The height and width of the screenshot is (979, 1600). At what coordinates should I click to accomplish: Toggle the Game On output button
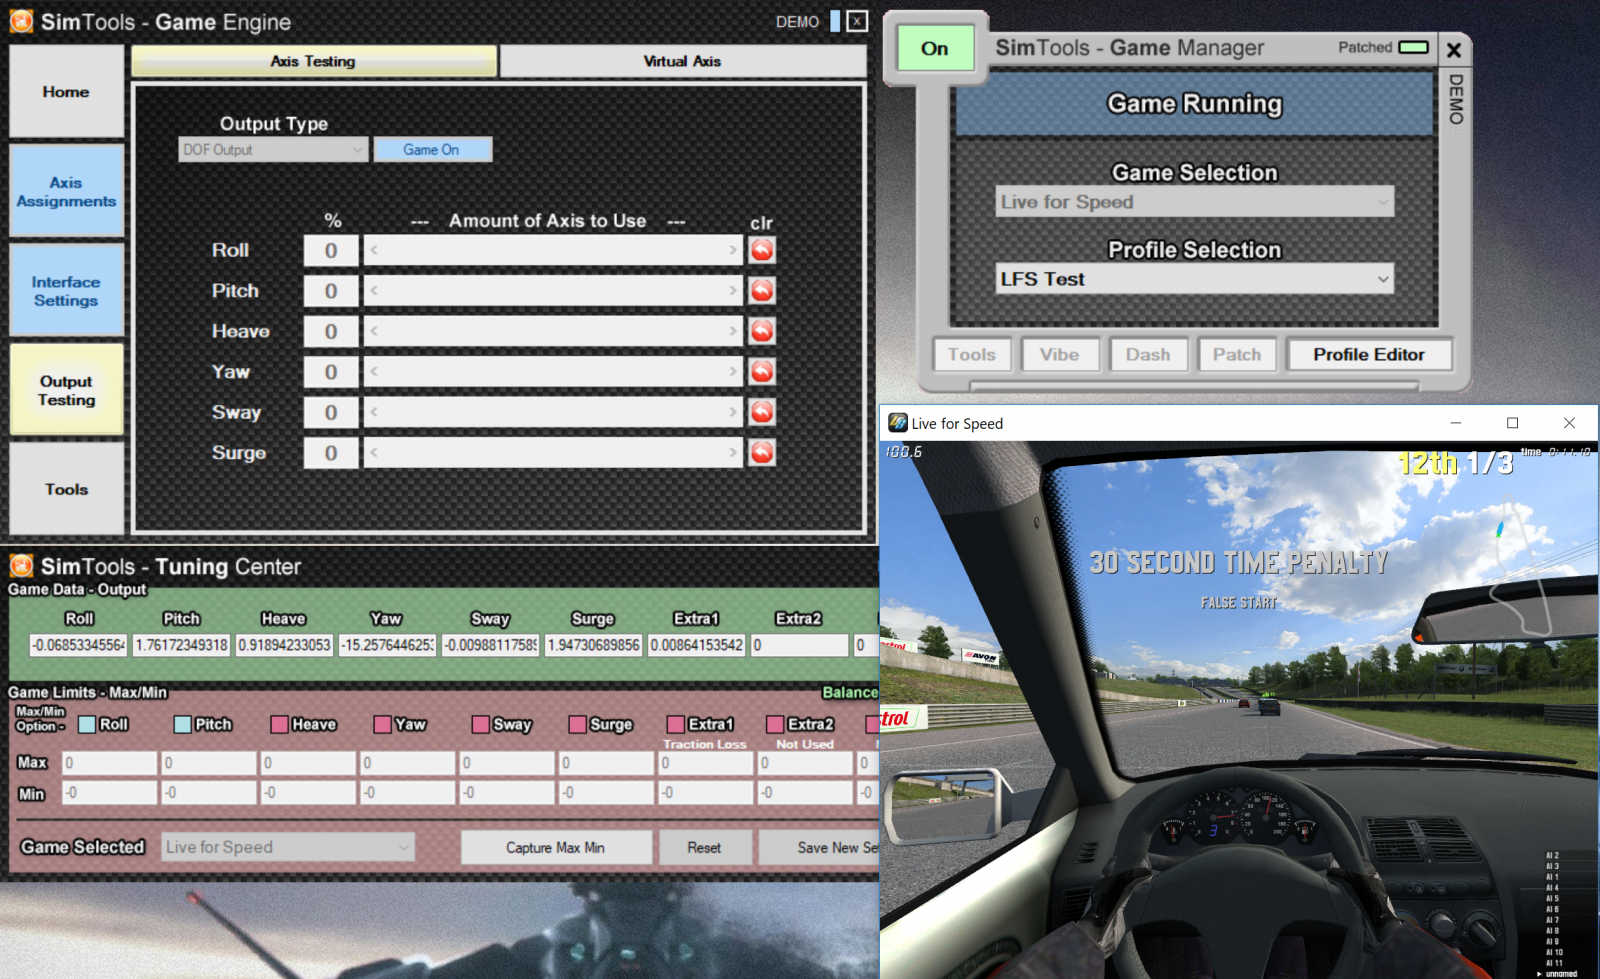click(432, 150)
